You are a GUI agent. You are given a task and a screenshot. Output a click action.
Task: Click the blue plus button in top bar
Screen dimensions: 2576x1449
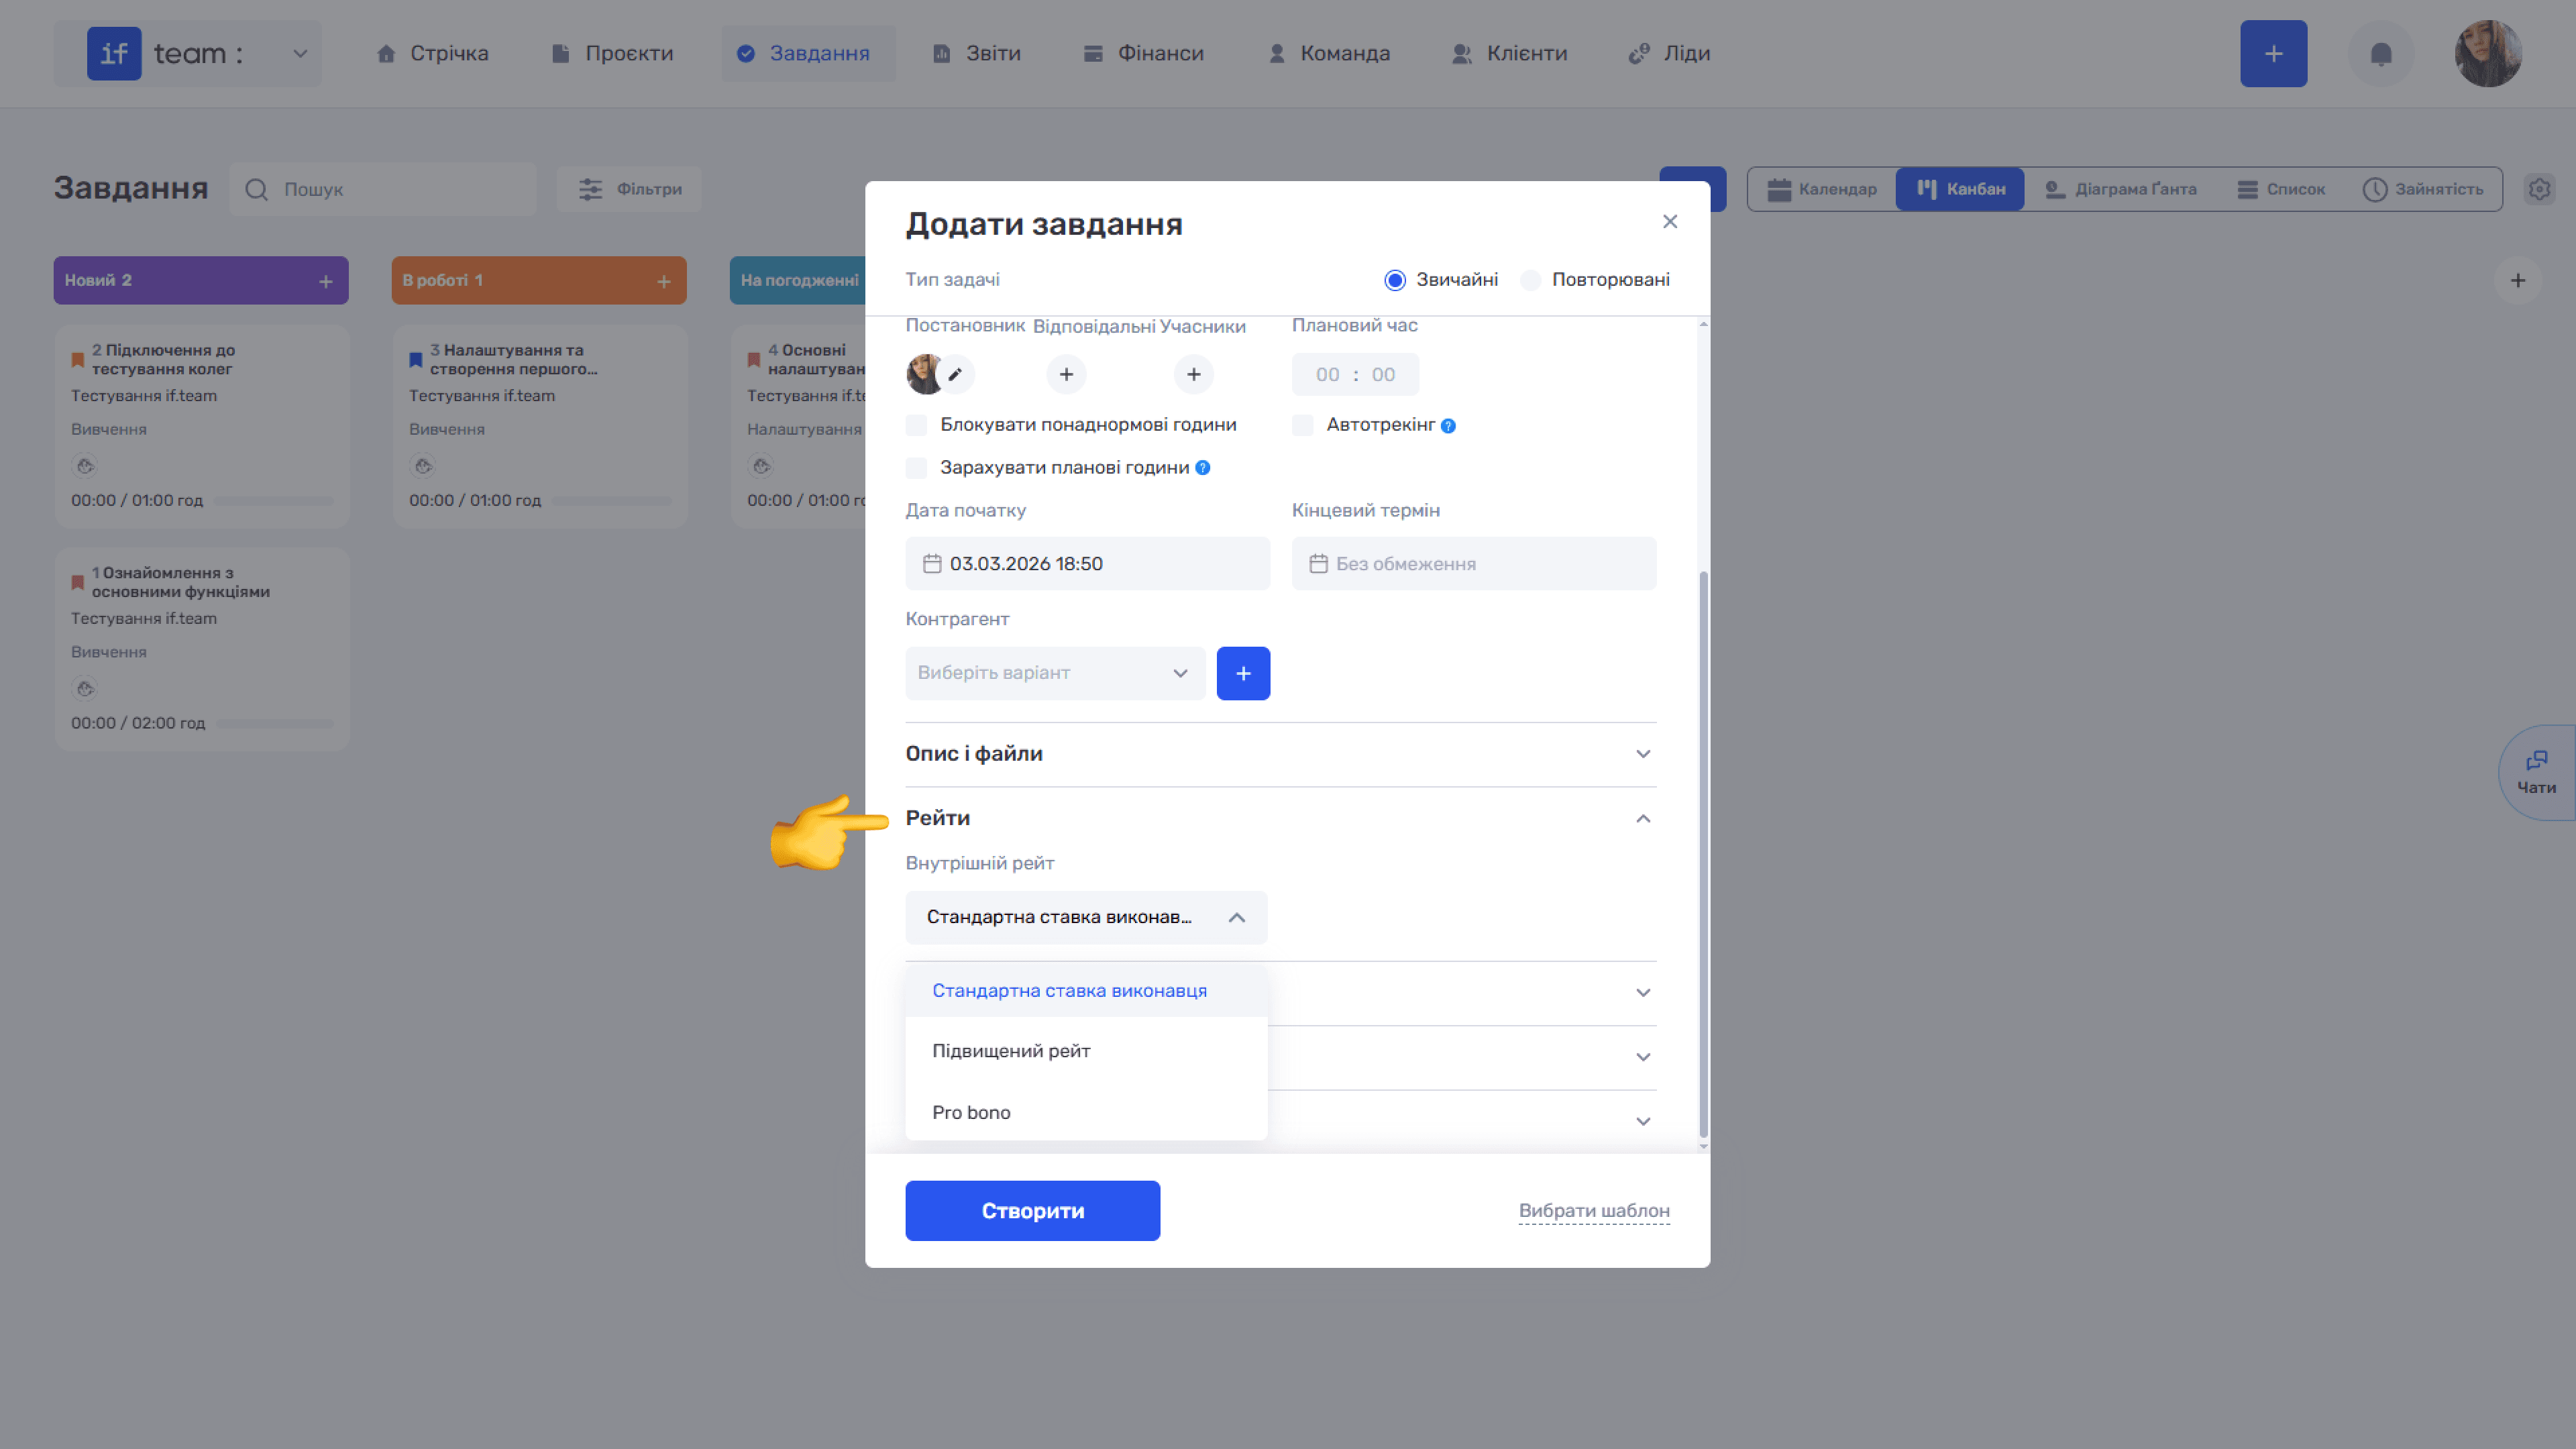2273,54
